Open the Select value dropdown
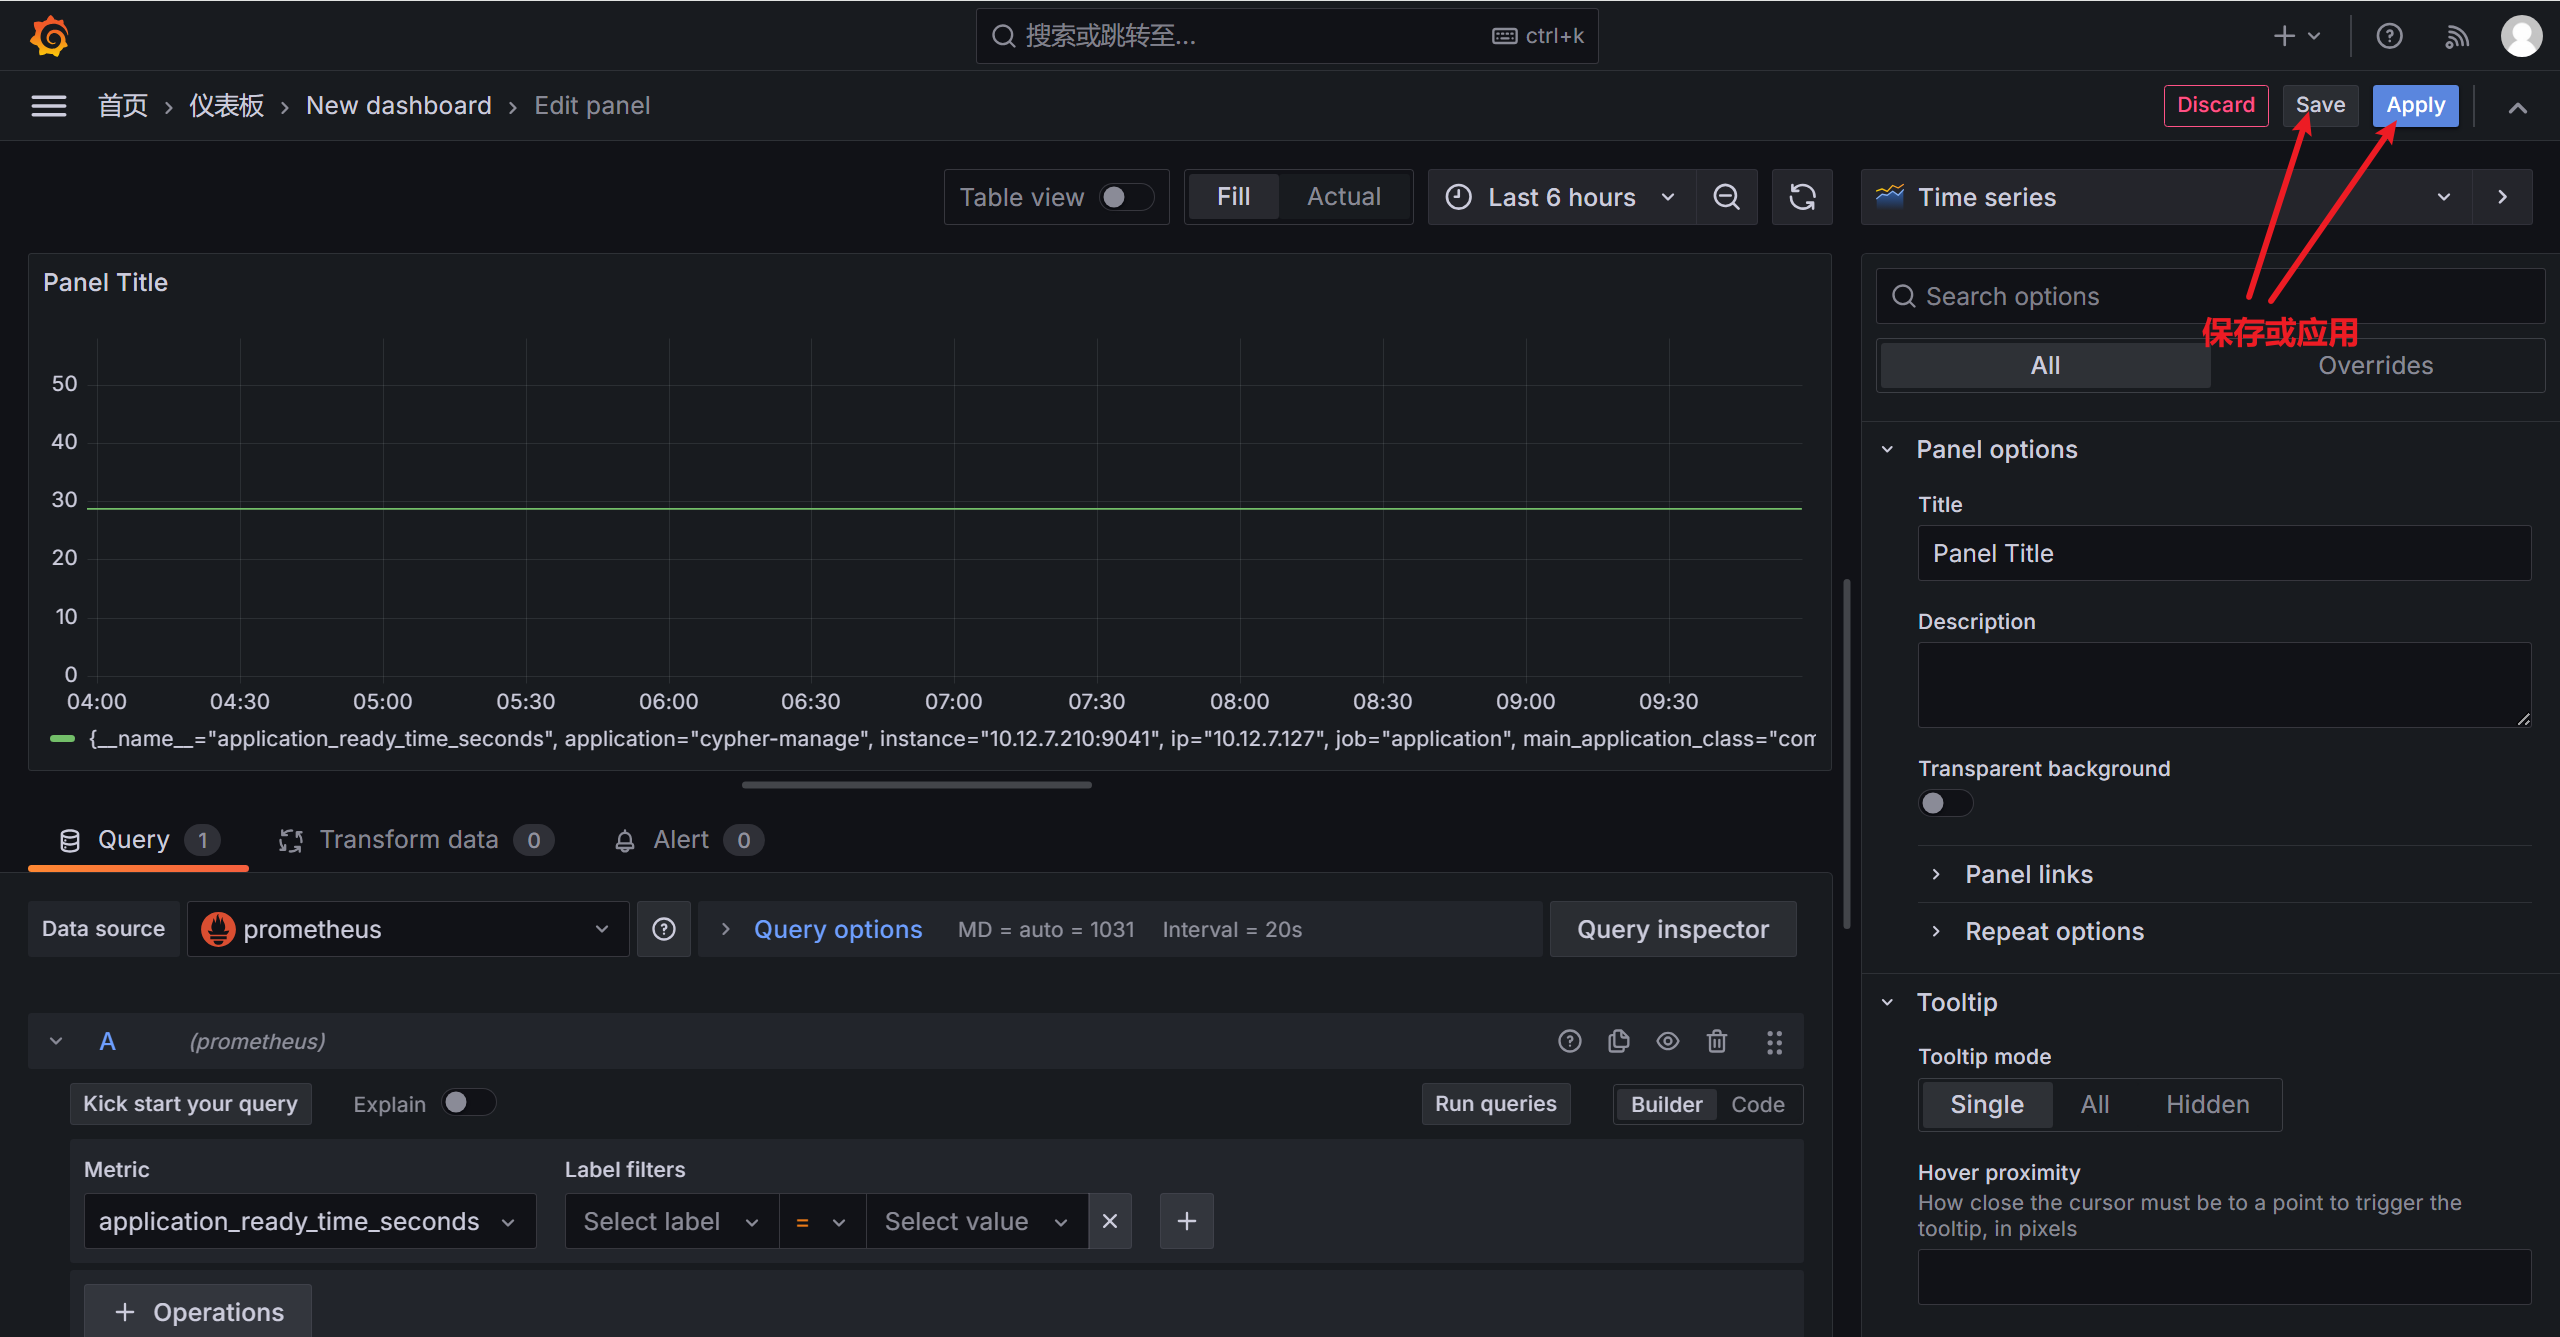2560x1337 pixels. point(977,1221)
